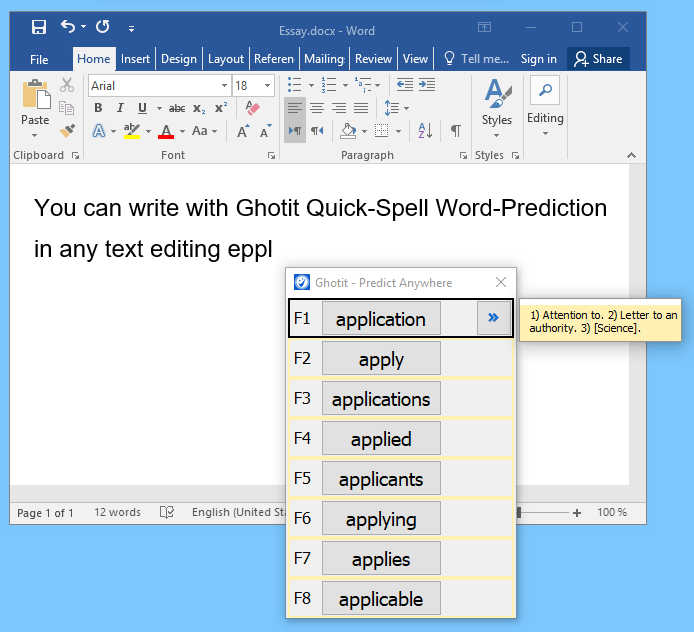The image size is (694, 632).
Task: Choose the 'applicants' prediction
Action: [x=381, y=478]
